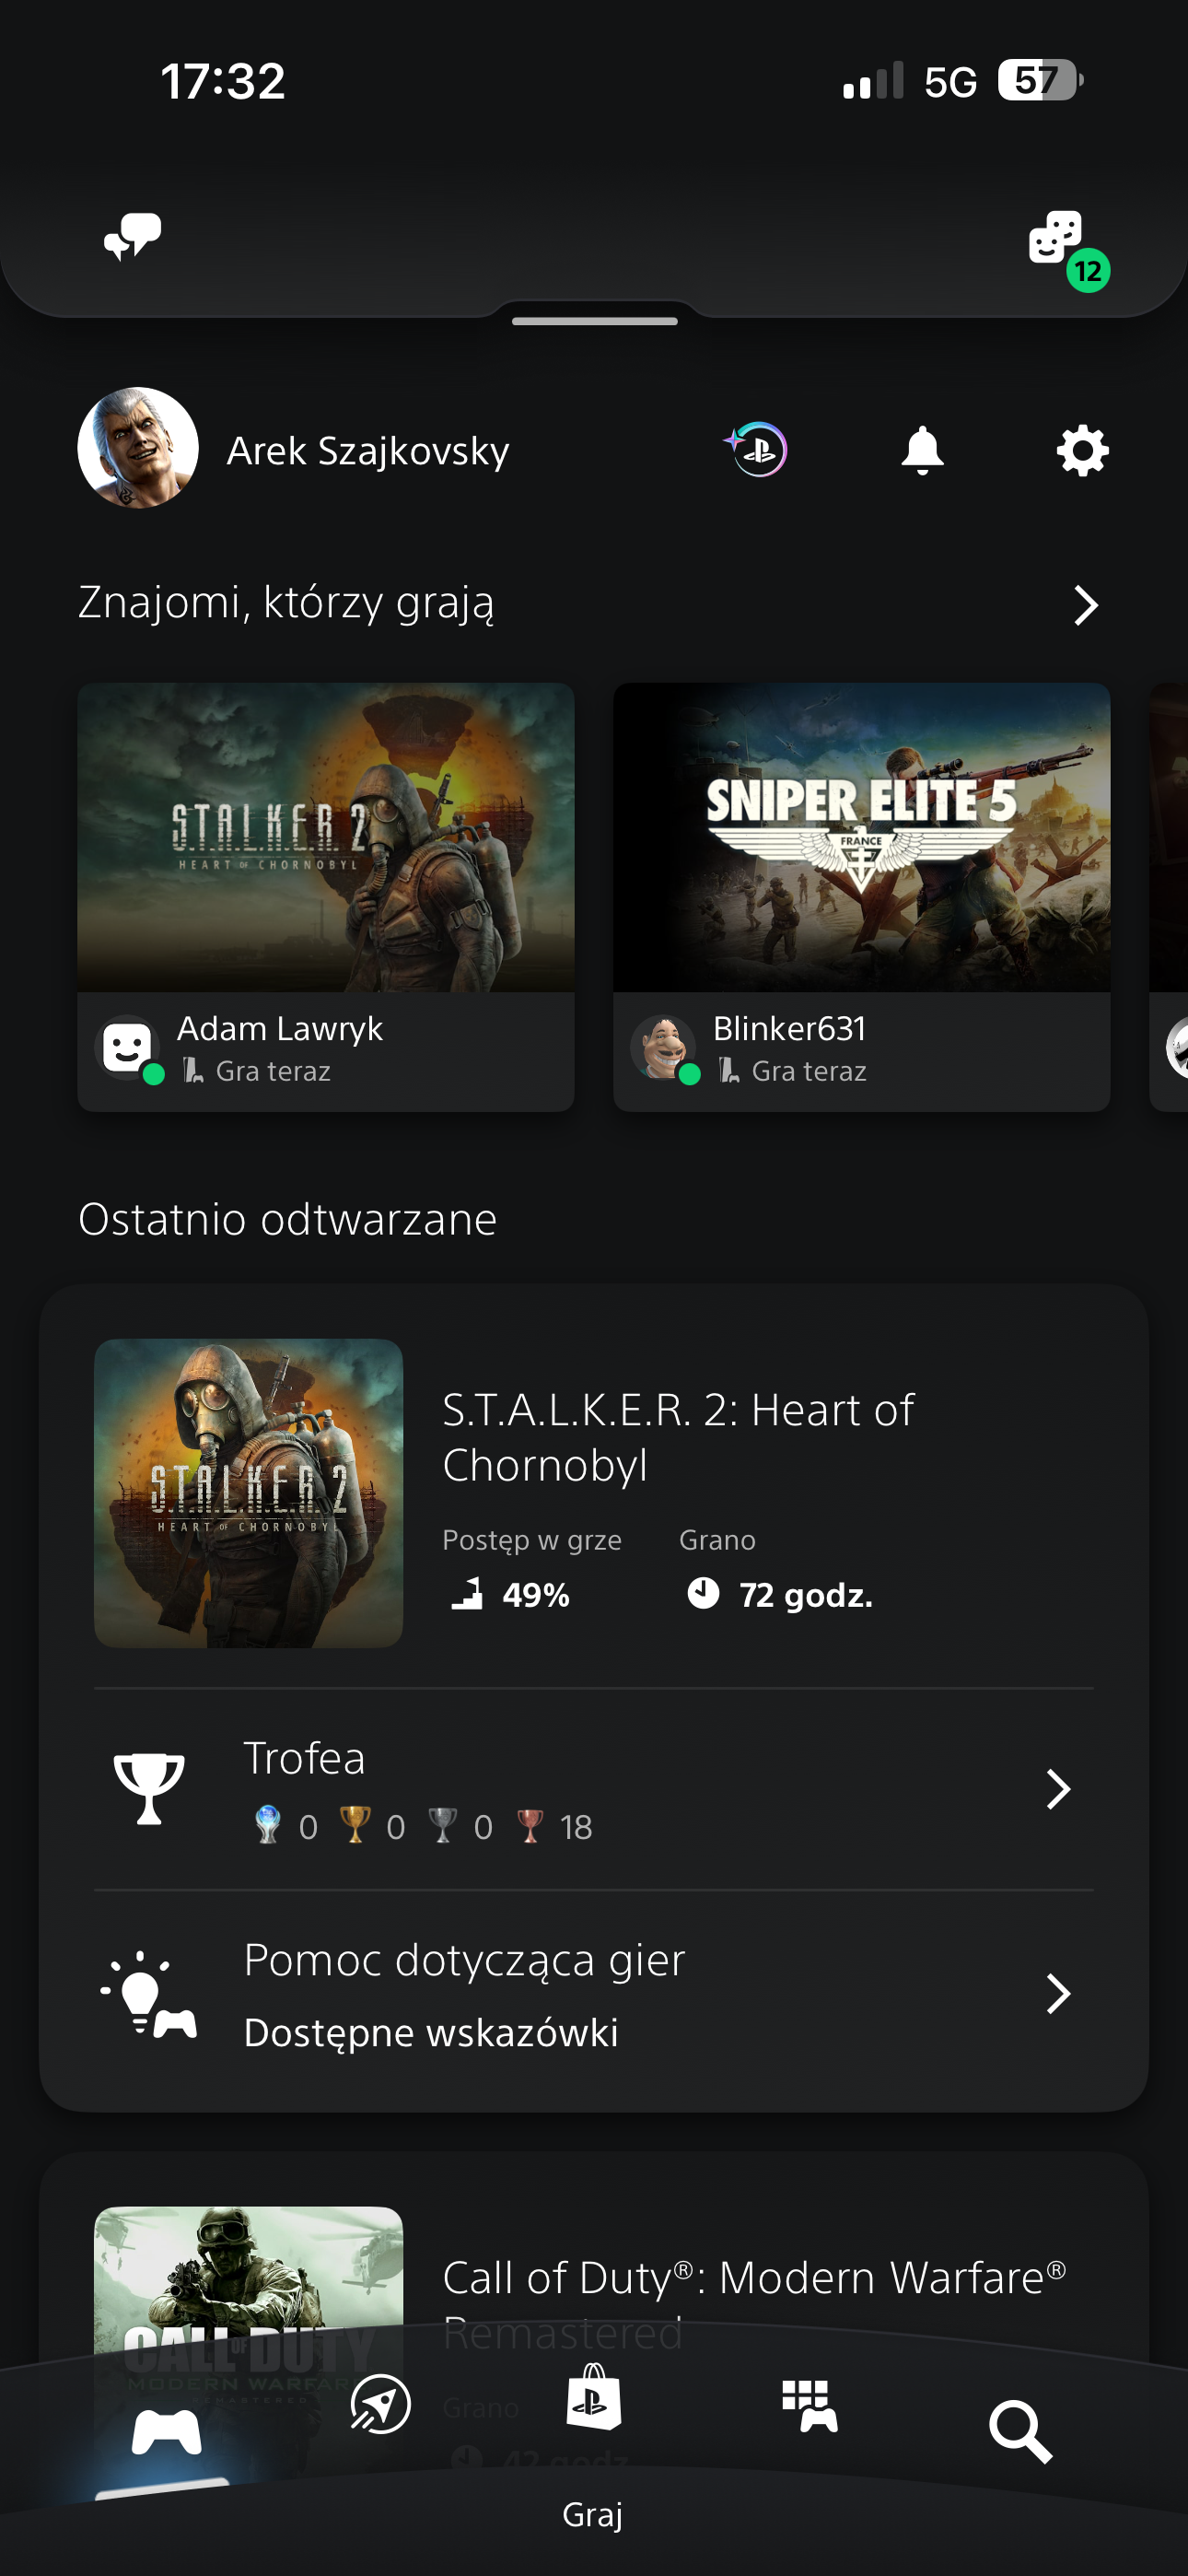Tap the search magnifier icon

(x=1020, y=2432)
